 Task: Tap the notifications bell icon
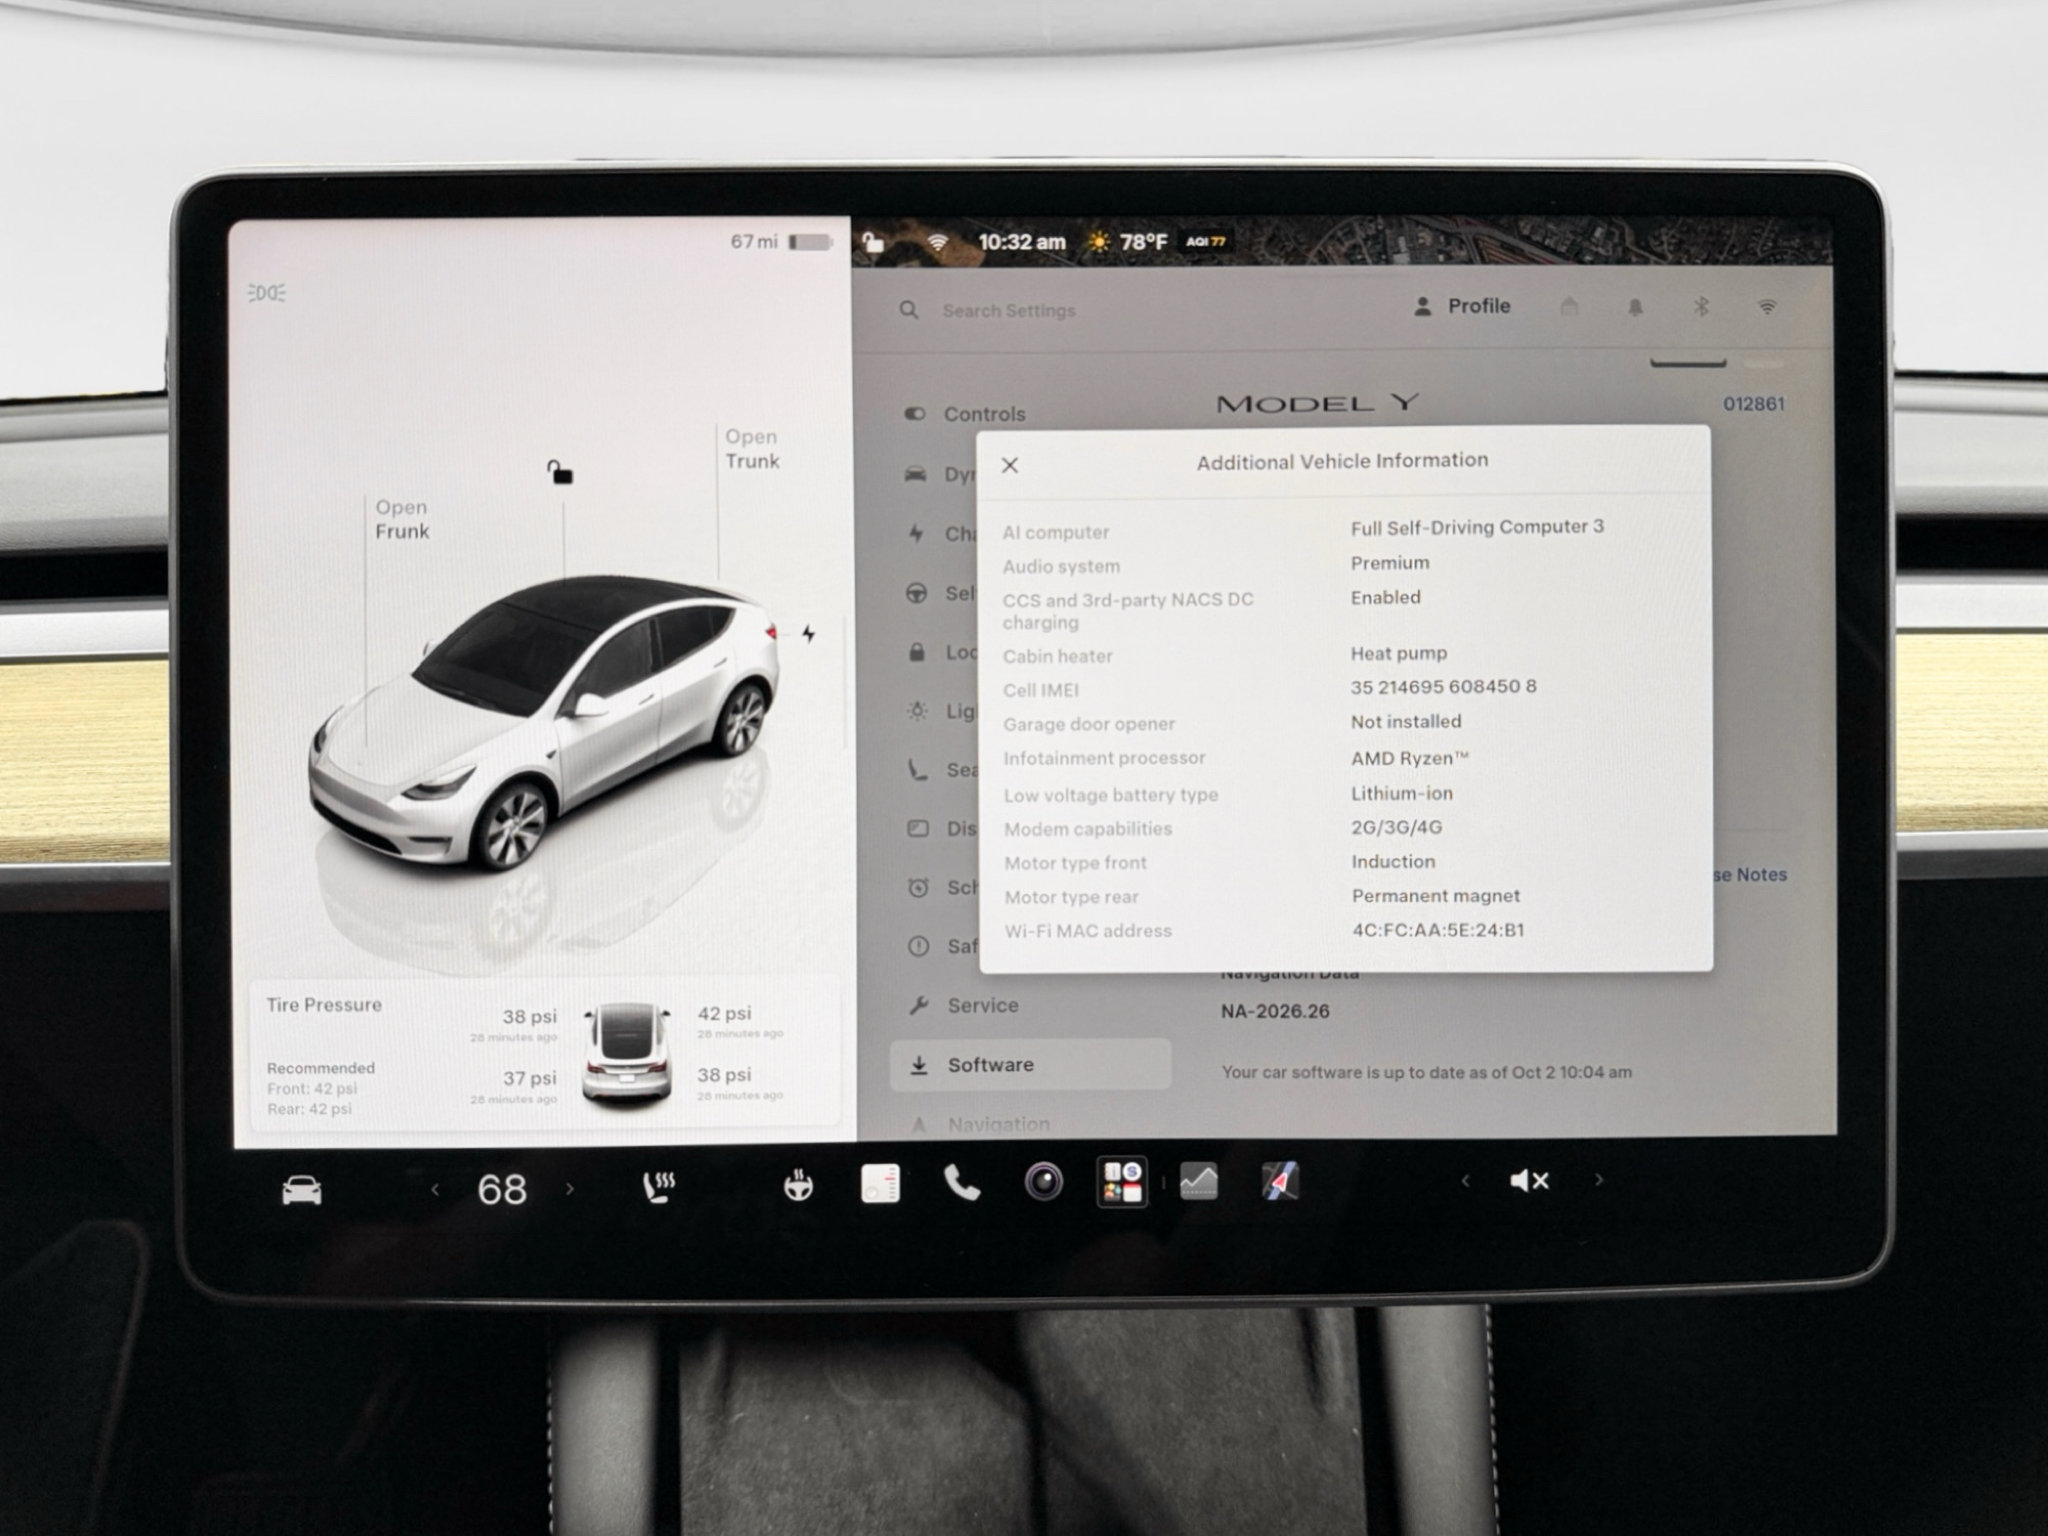1635,307
